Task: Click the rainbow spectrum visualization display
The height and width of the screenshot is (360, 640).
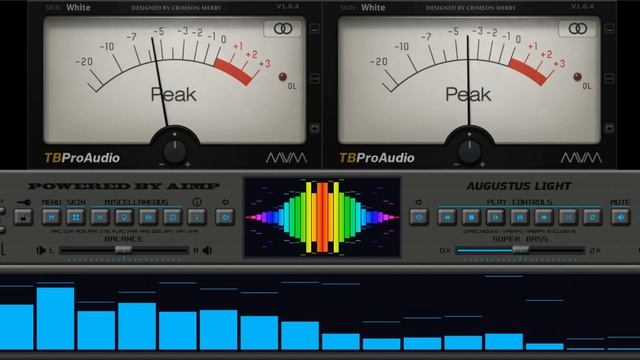Action: tap(322, 217)
